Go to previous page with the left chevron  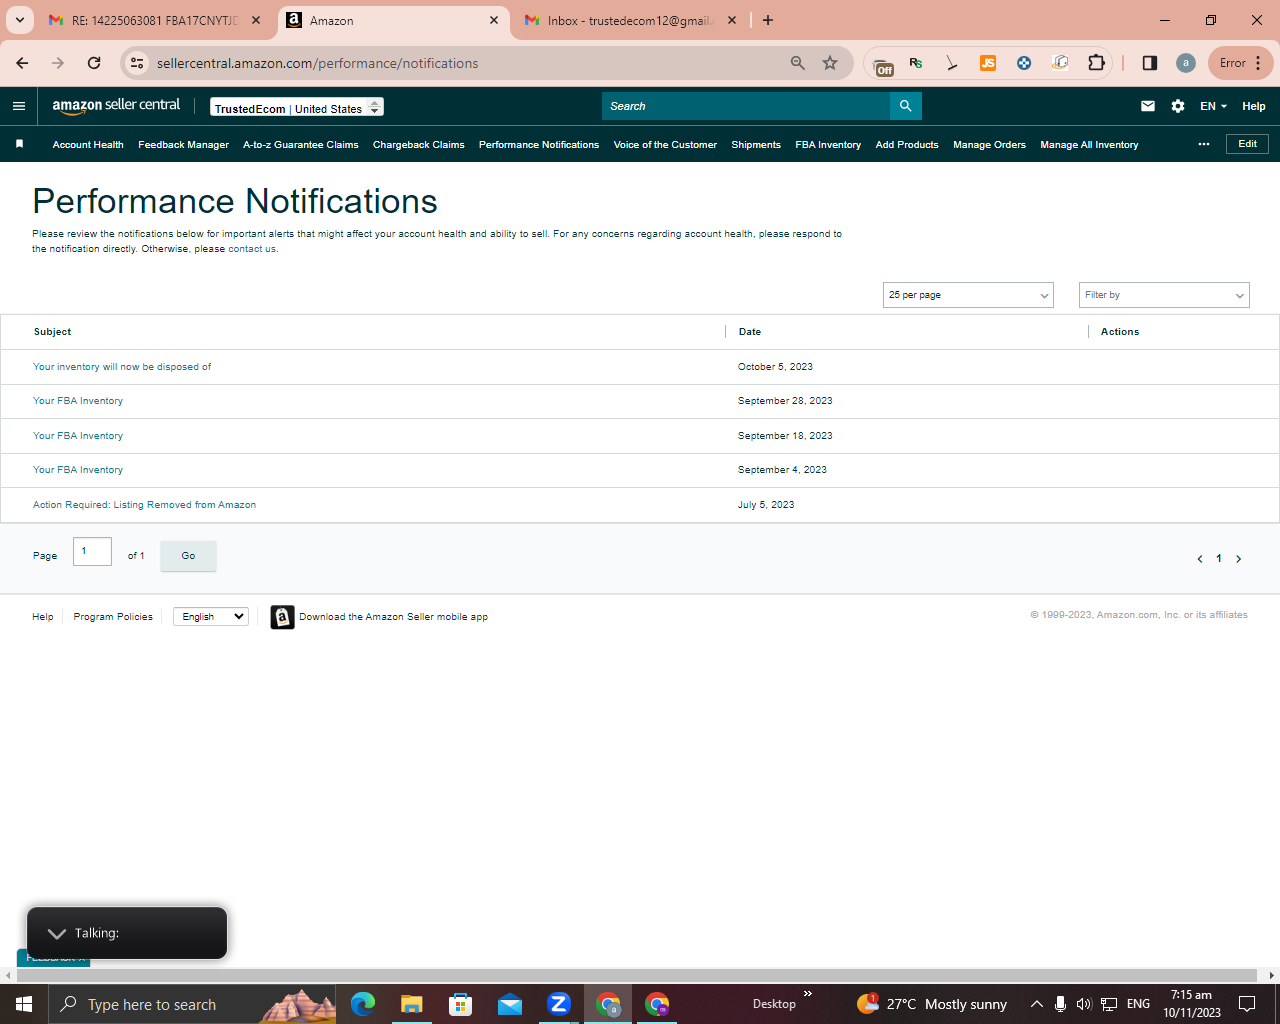[1200, 559]
